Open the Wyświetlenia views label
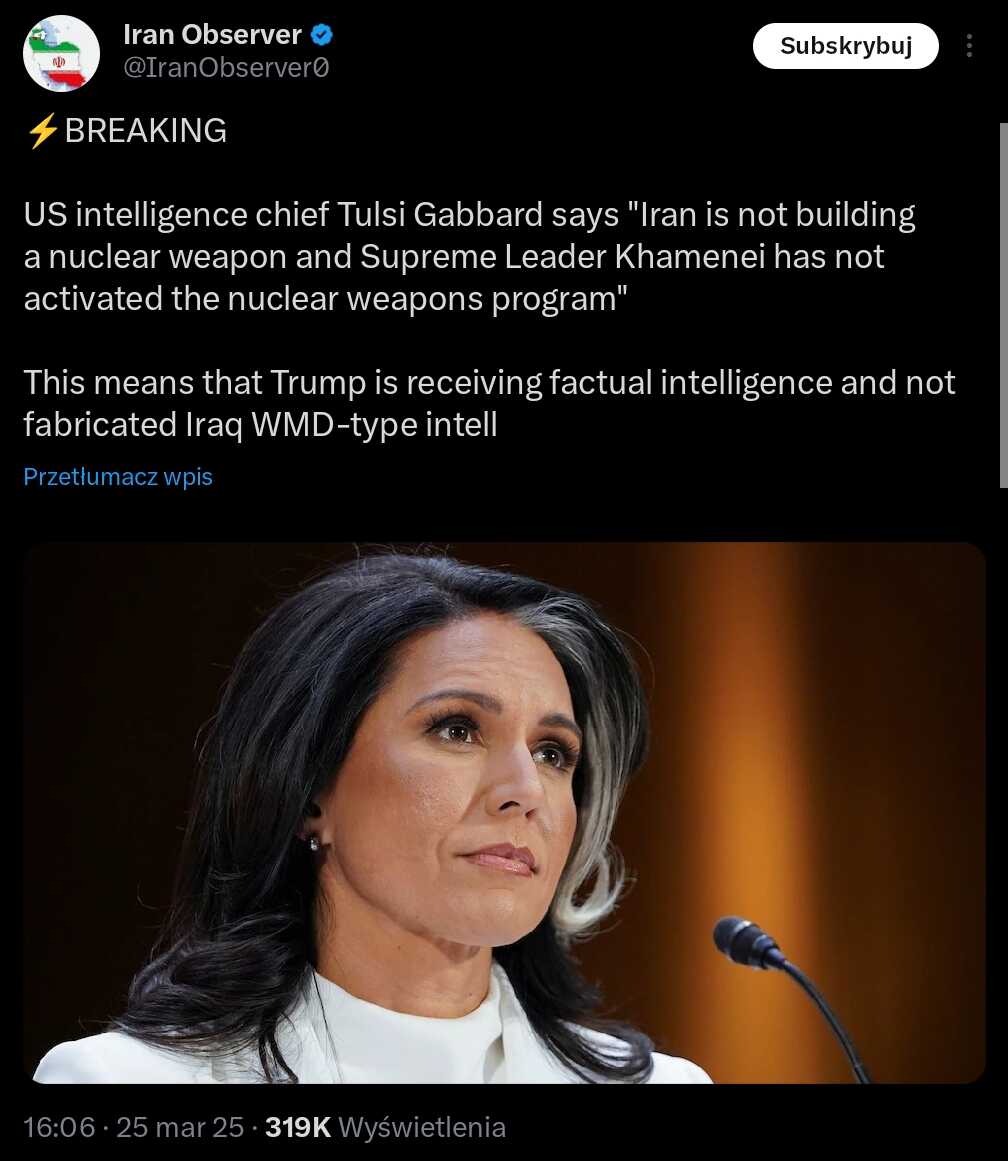The width and height of the screenshot is (1008, 1161). [x=422, y=1128]
